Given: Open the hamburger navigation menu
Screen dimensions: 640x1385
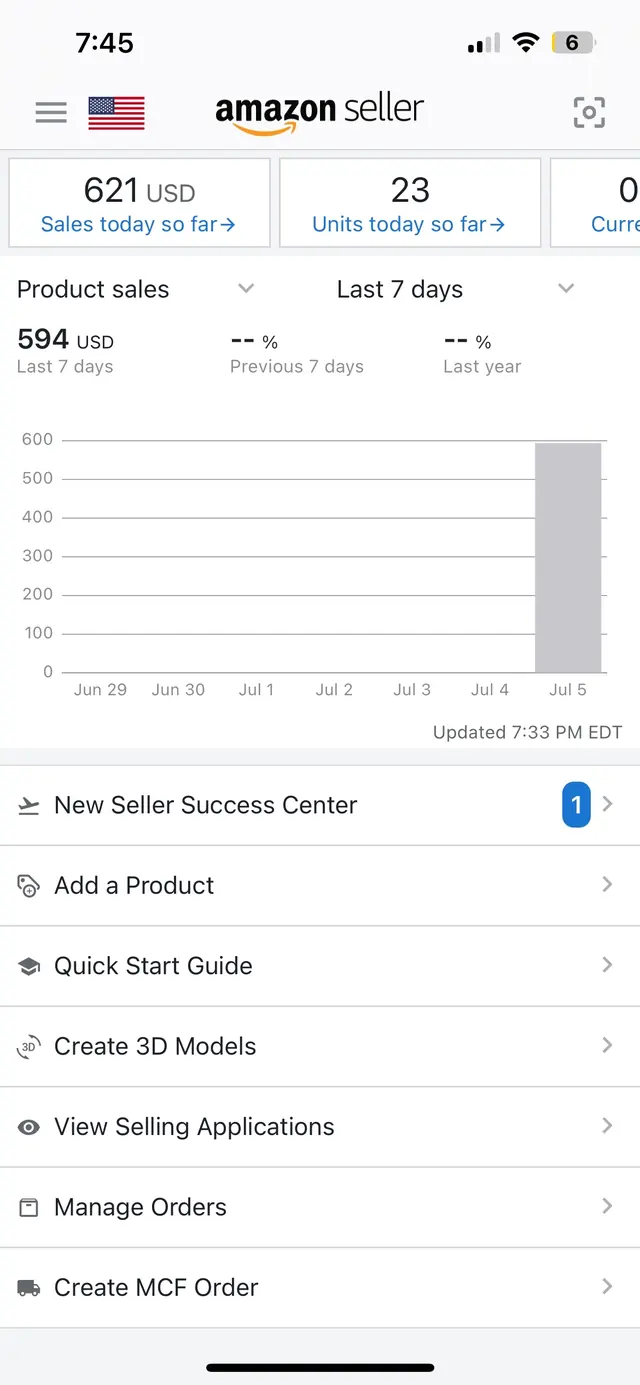Looking at the screenshot, I should [51, 113].
